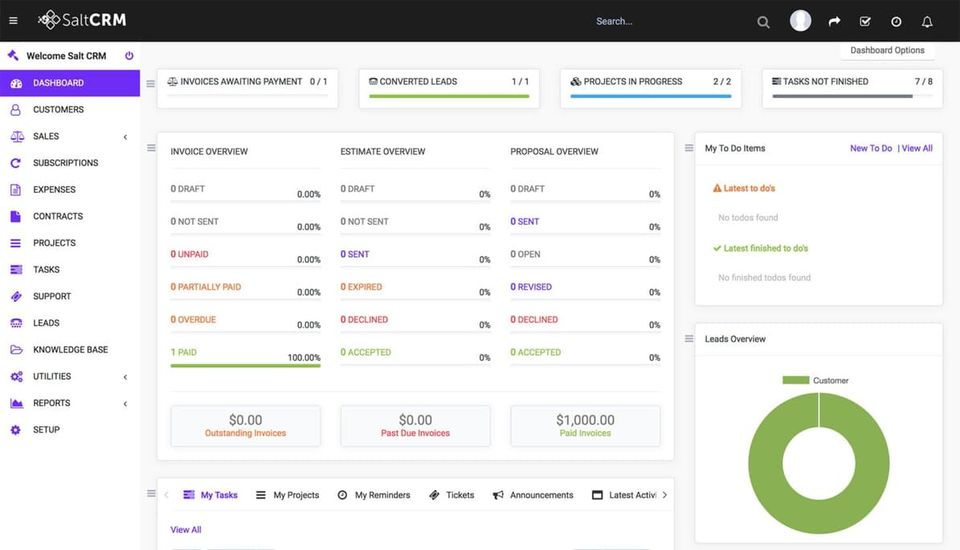Click the 1 PAID invoice link
This screenshot has width=960, height=550.
(184, 352)
